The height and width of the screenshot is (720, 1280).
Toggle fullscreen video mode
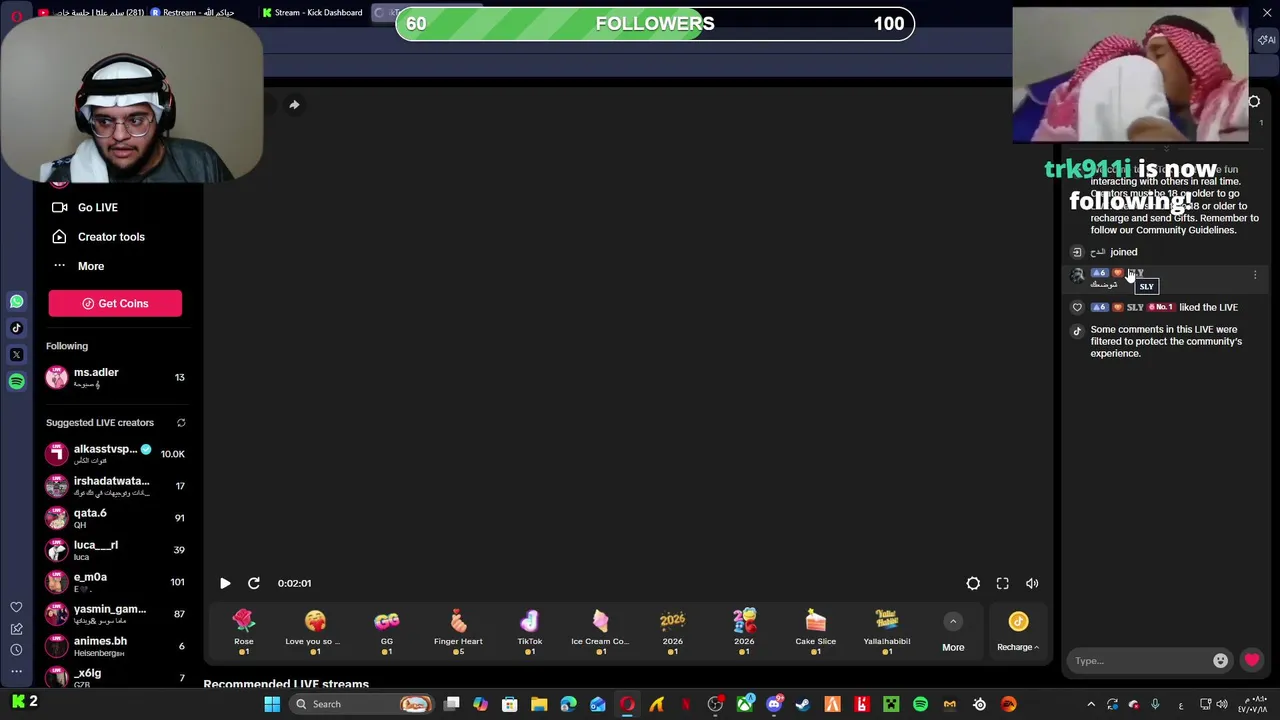1003,584
